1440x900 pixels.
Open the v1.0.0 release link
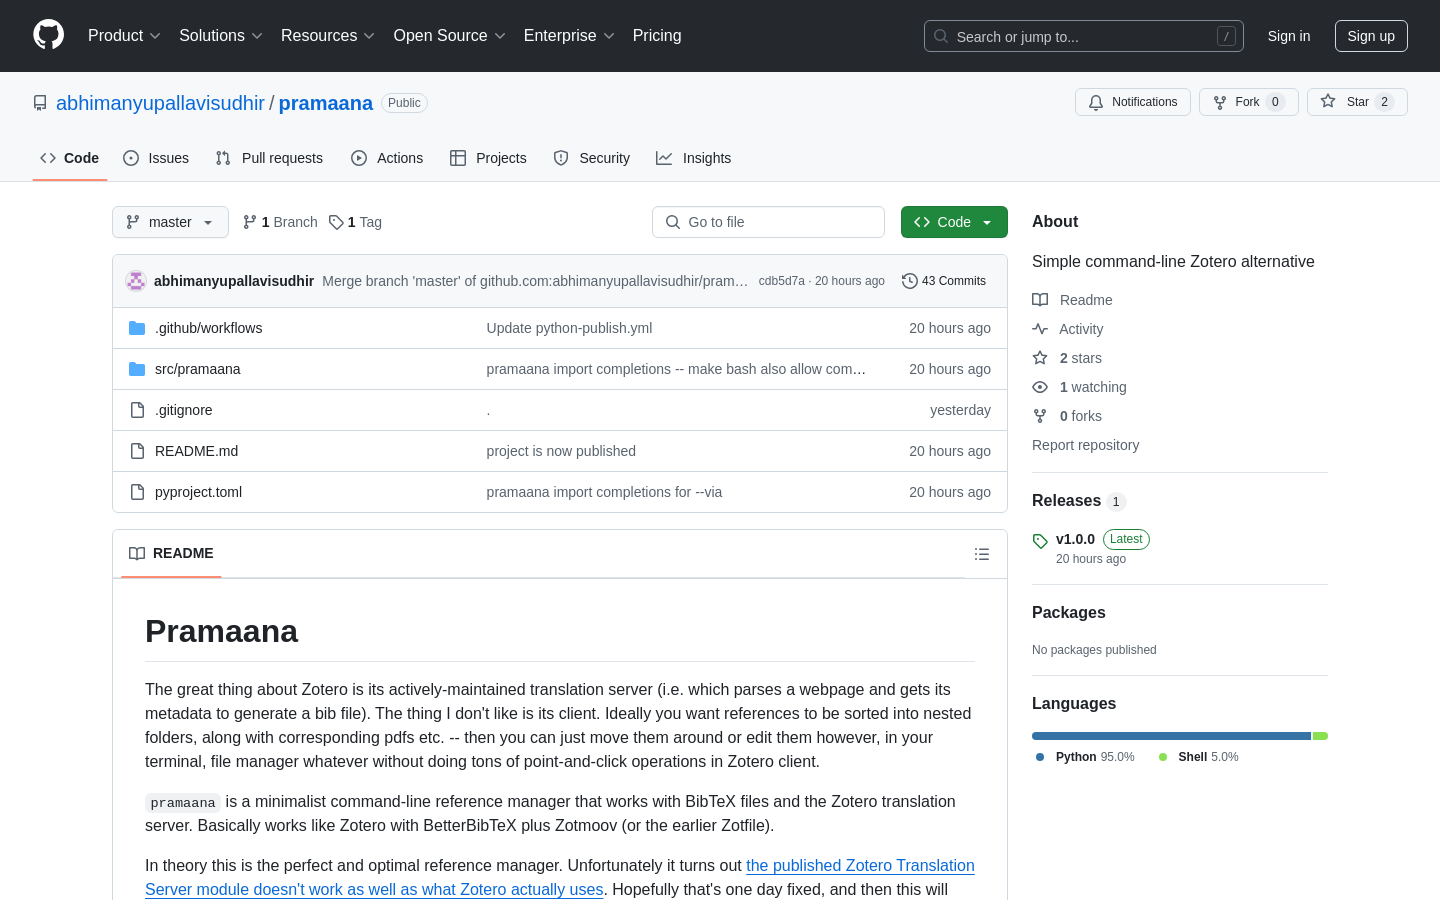click(x=1075, y=539)
